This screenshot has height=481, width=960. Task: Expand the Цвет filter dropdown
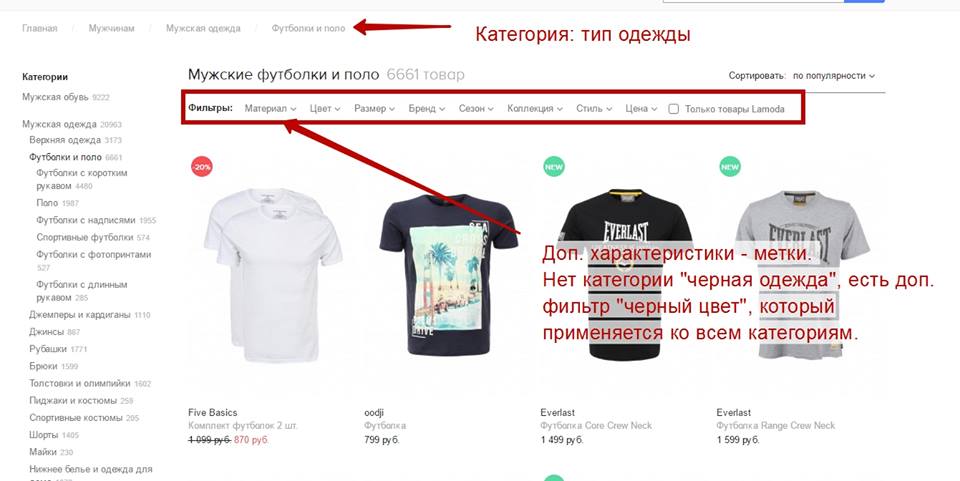[x=325, y=108]
